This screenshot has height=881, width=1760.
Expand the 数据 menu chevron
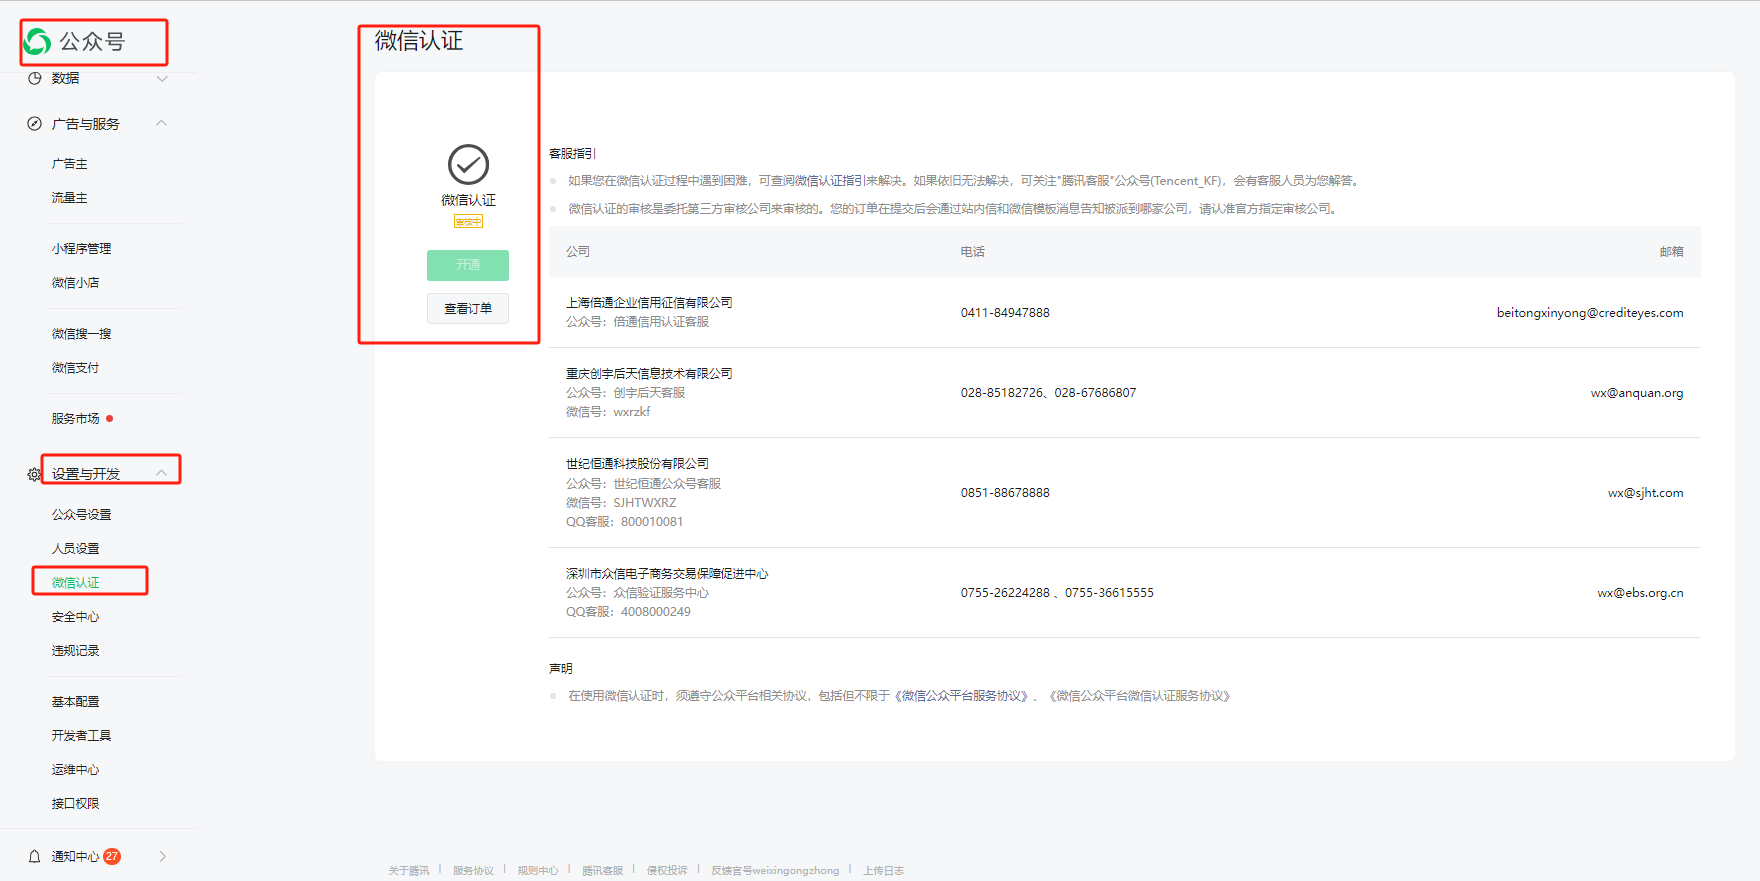(x=162, y=78)
